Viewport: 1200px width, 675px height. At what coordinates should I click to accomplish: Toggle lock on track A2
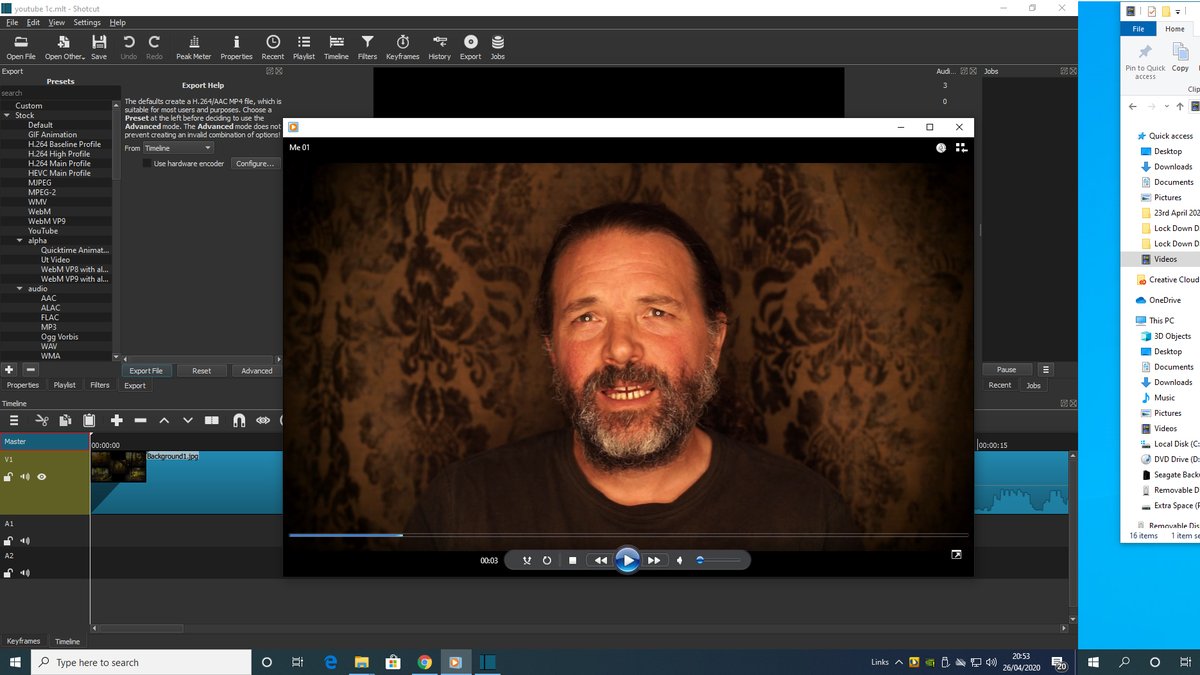8,573
